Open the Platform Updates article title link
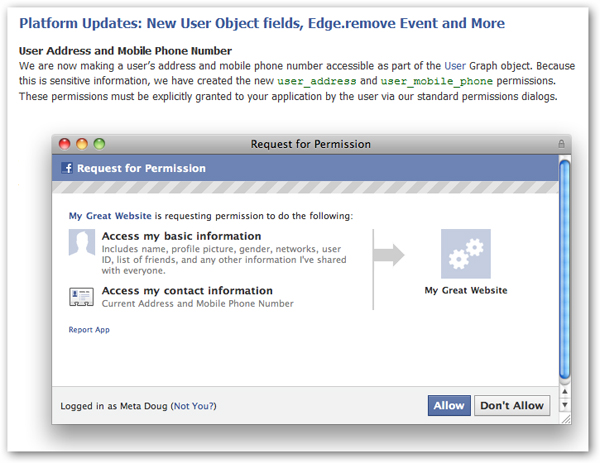The height and width of the screenshot is (463, 600). (x=262, y=23)
